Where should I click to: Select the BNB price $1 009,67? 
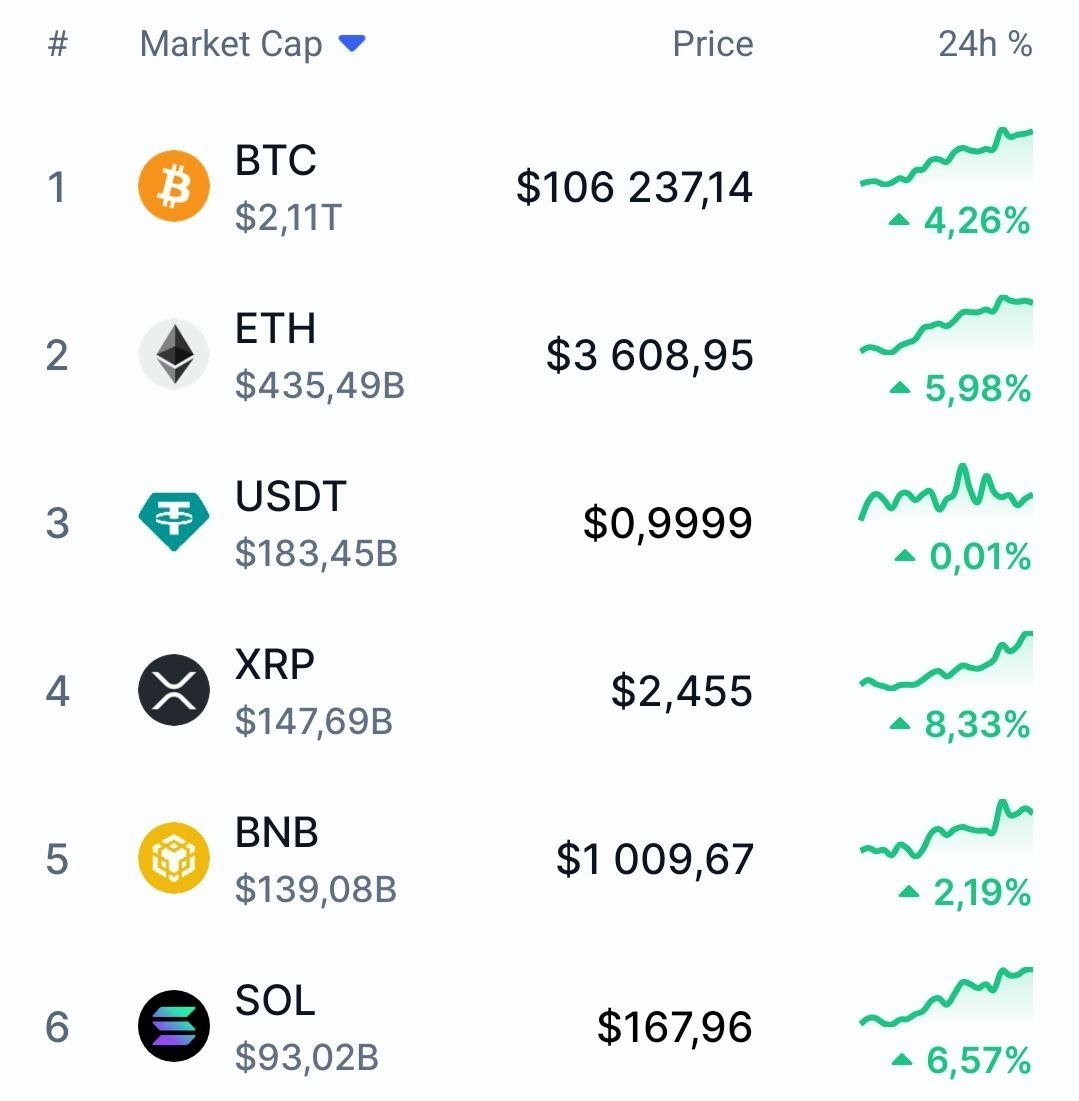point(654,859)
